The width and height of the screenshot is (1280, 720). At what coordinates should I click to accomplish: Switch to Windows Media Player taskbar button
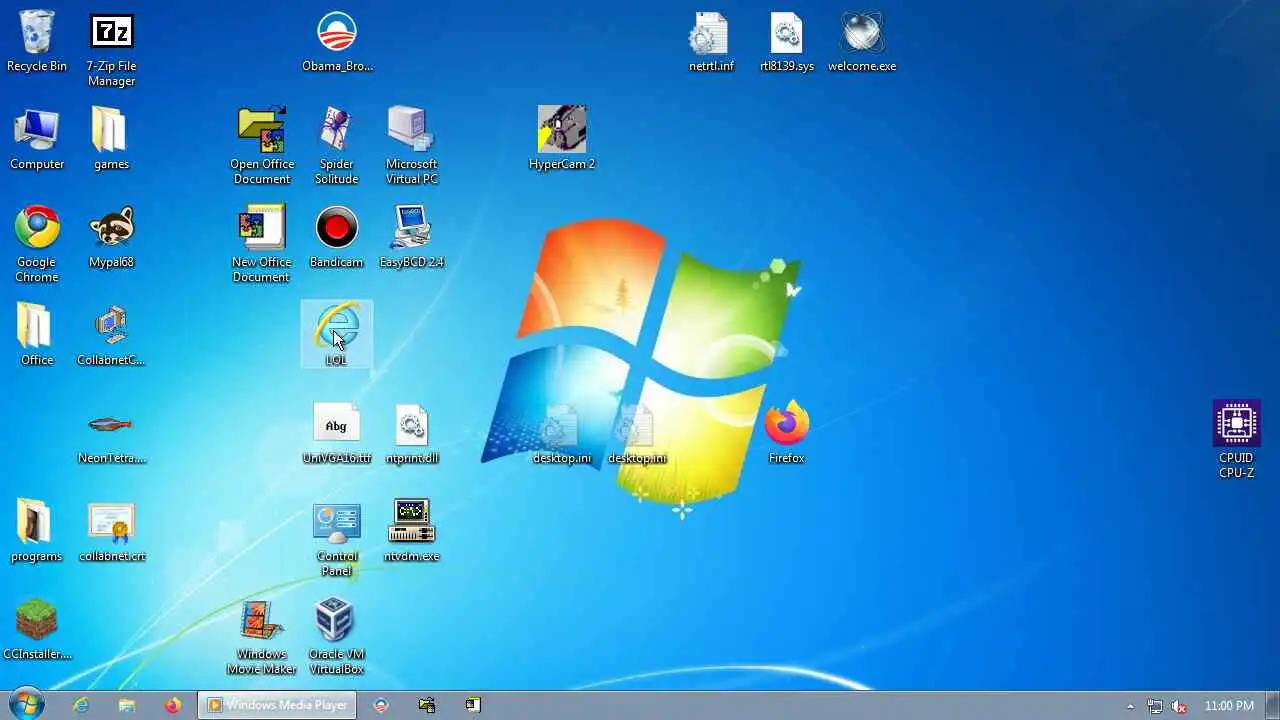(x=277, y=705)
